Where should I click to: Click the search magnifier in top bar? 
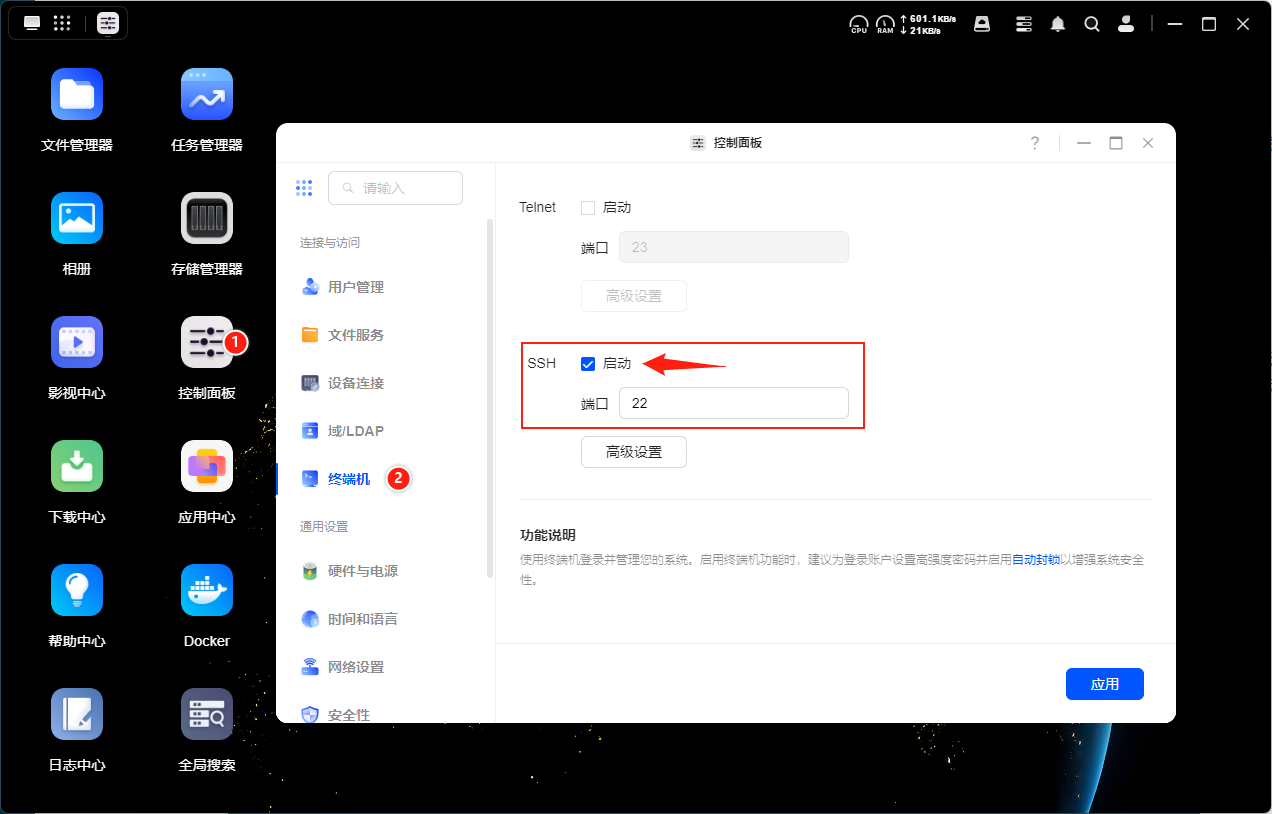(x=1092, y=23)
